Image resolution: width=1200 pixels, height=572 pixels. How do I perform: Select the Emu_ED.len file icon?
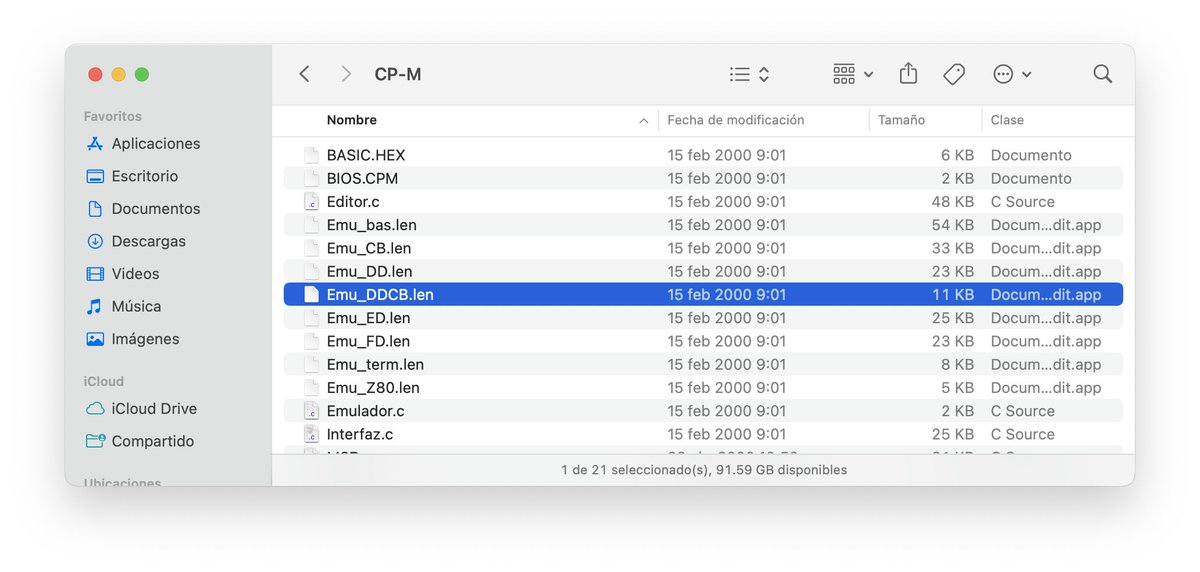311,318
